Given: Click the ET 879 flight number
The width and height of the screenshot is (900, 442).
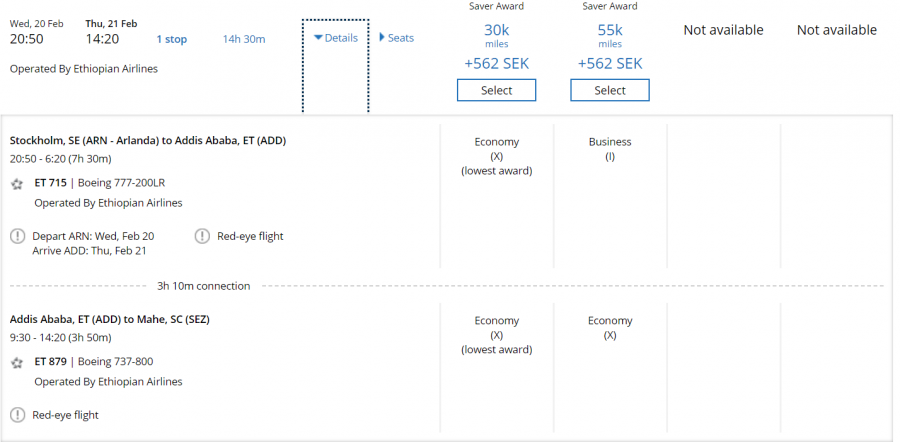Looking at the screenshot, I should pos(49,361).
